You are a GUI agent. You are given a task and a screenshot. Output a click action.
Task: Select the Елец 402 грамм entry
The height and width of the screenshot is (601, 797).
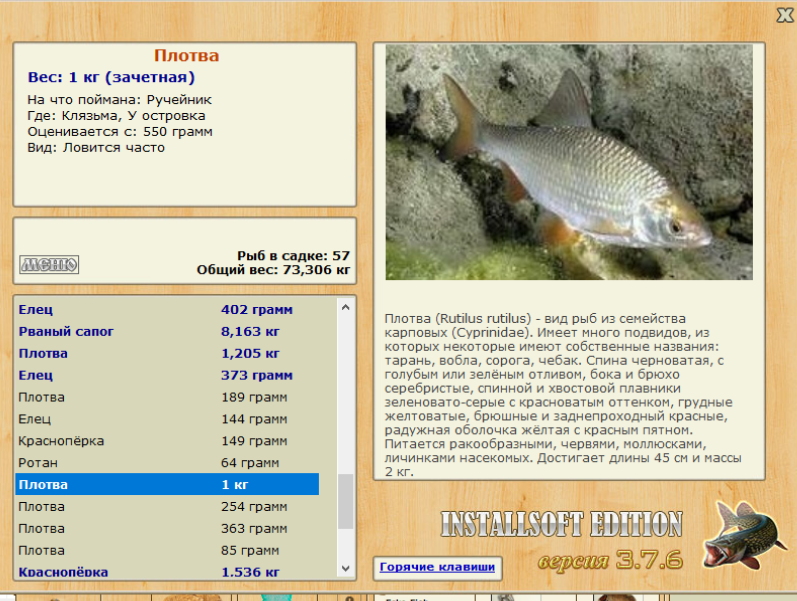point(167,309)
